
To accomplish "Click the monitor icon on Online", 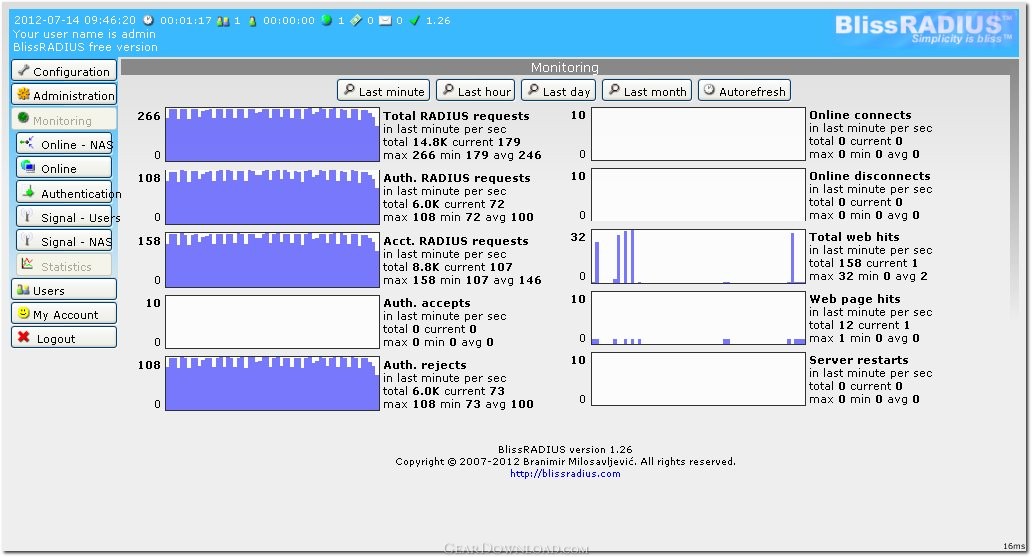I will (x=28, y=167).
